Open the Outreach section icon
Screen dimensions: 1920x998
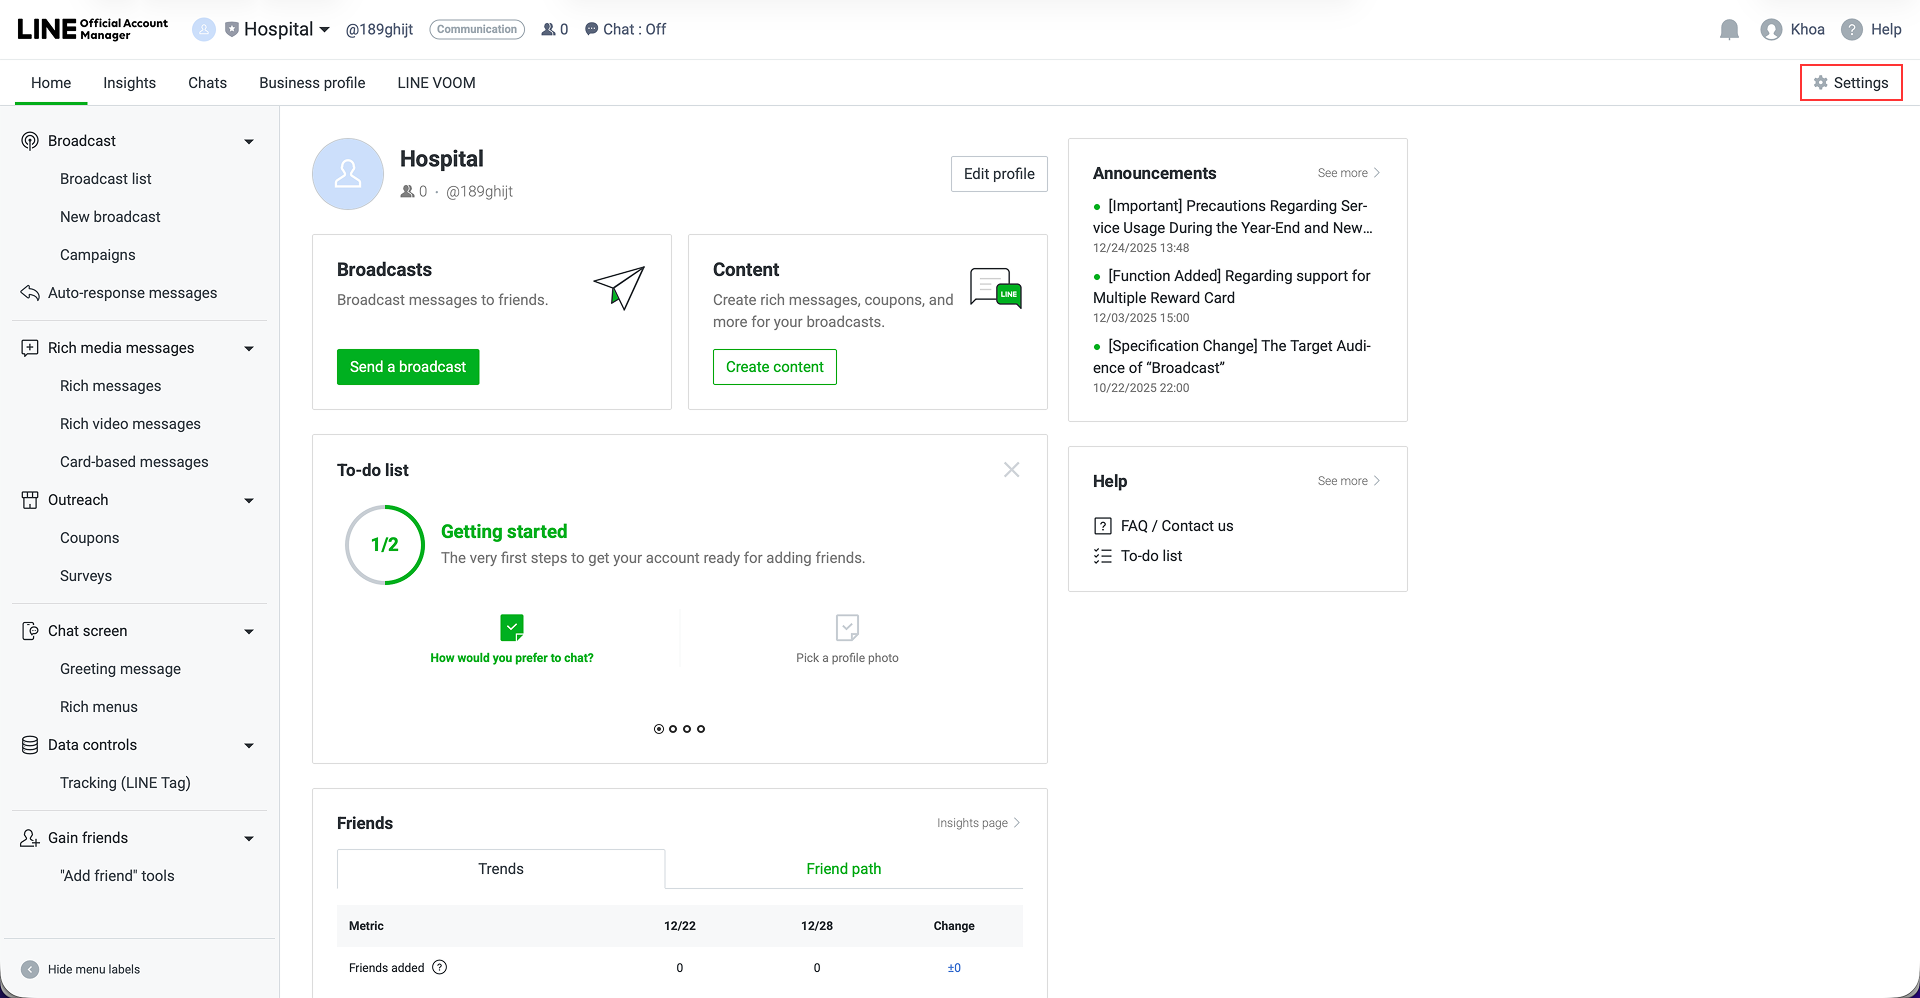(x=29, y=499)
